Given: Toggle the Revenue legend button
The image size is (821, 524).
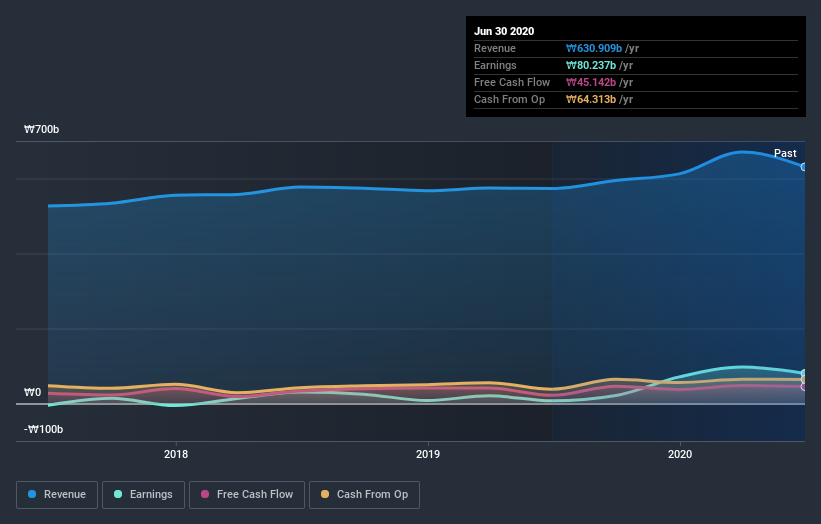Looking at the screenshot, I should [57, 495].
